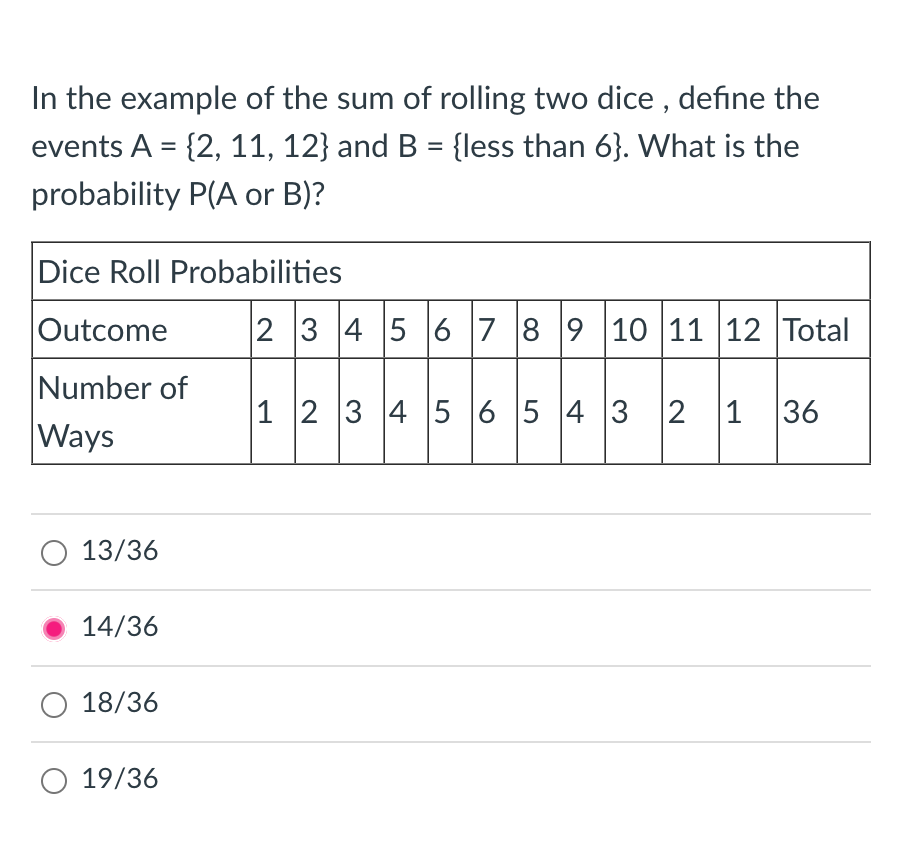Select the 18/36 answer option
Image resolution: width=898 pixels, height=849 pixels.
point(54,704)
